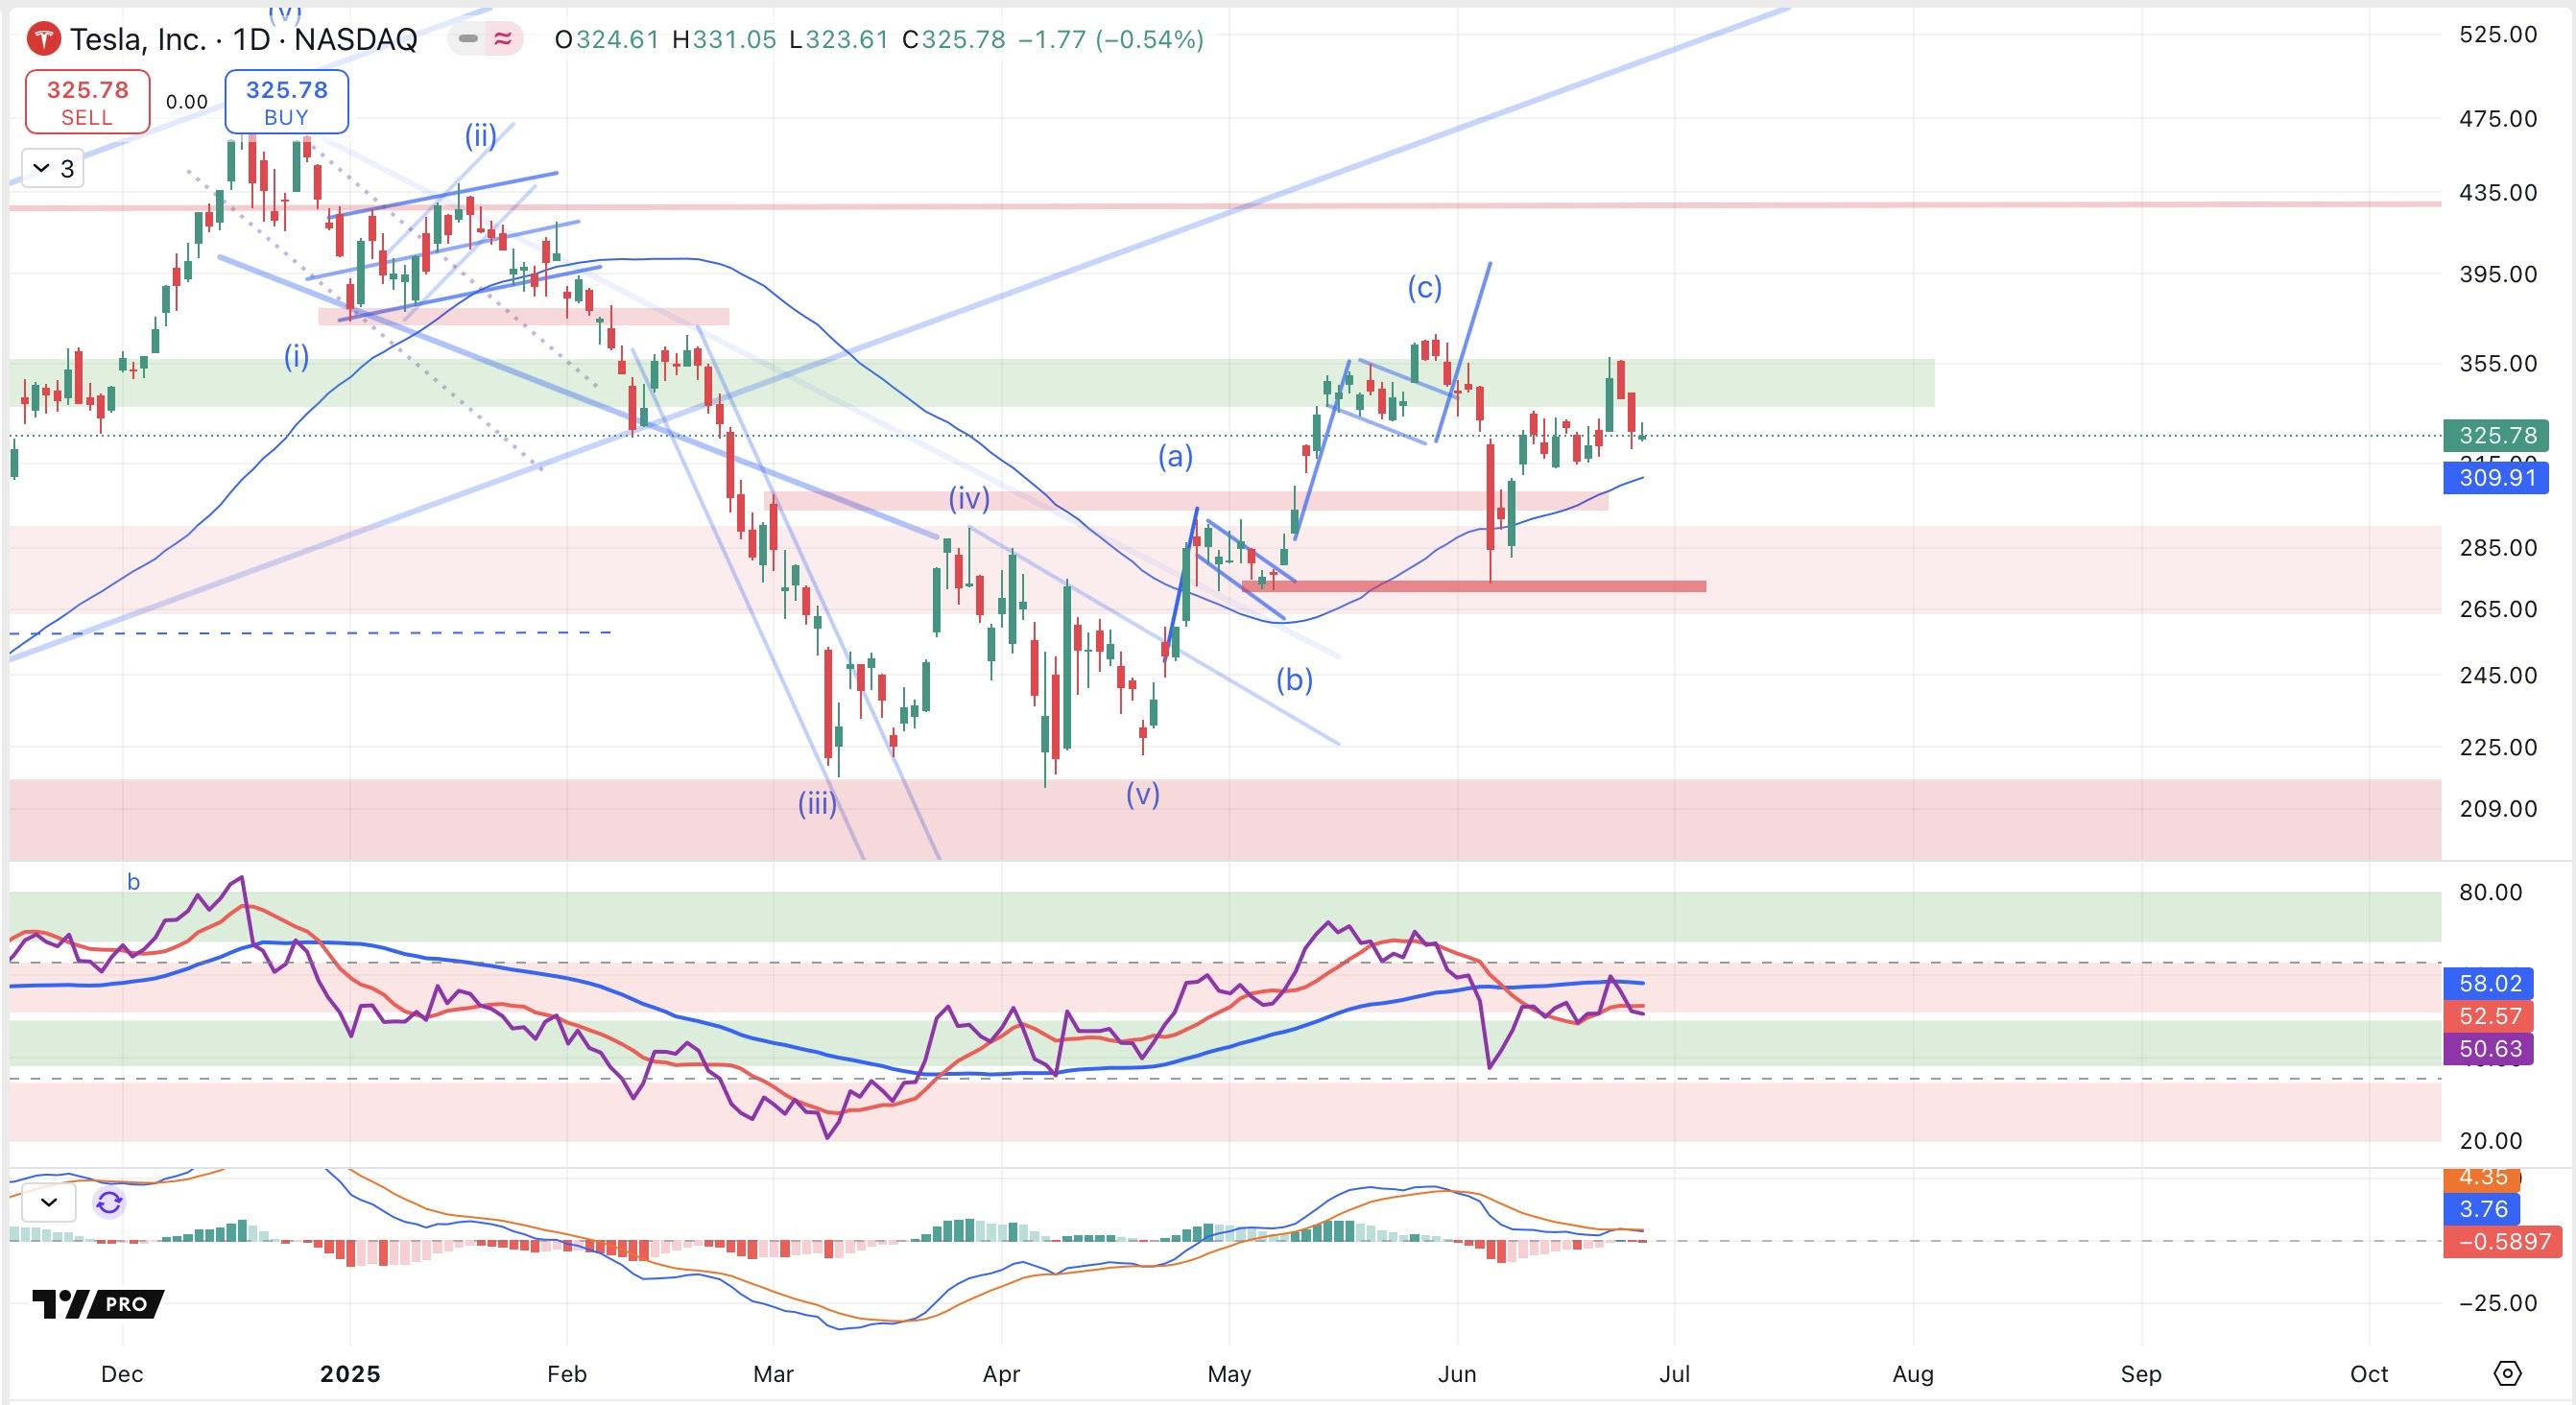
Task: Click the orange 4.35 signal value tag
Action: pyautogui.click(x=2483, y=1178)
